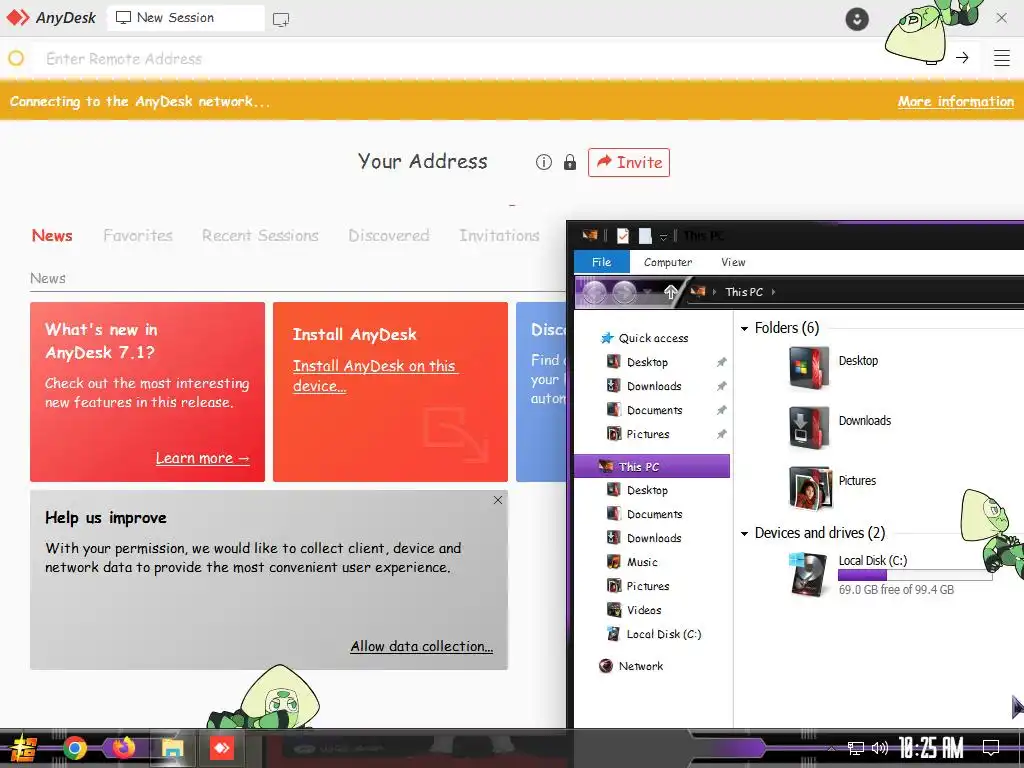
Task: Click the address info icon
Action: click(x=543, y=162)
